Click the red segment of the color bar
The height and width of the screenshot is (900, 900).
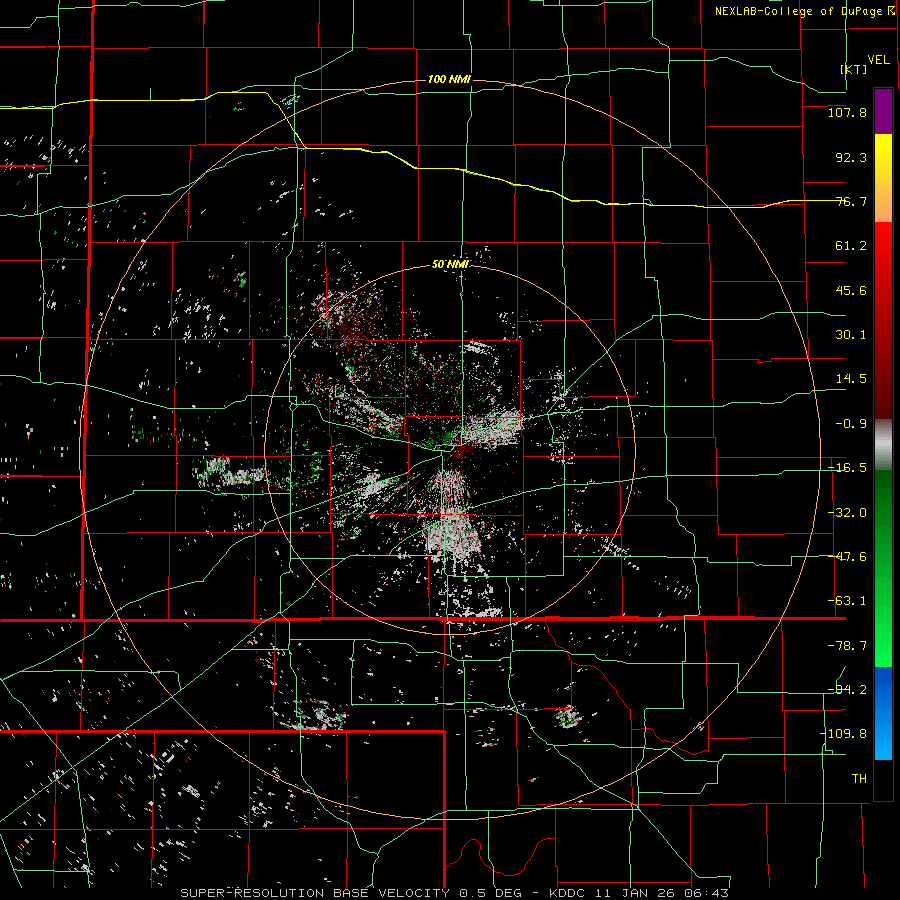[x=883, y=320]
